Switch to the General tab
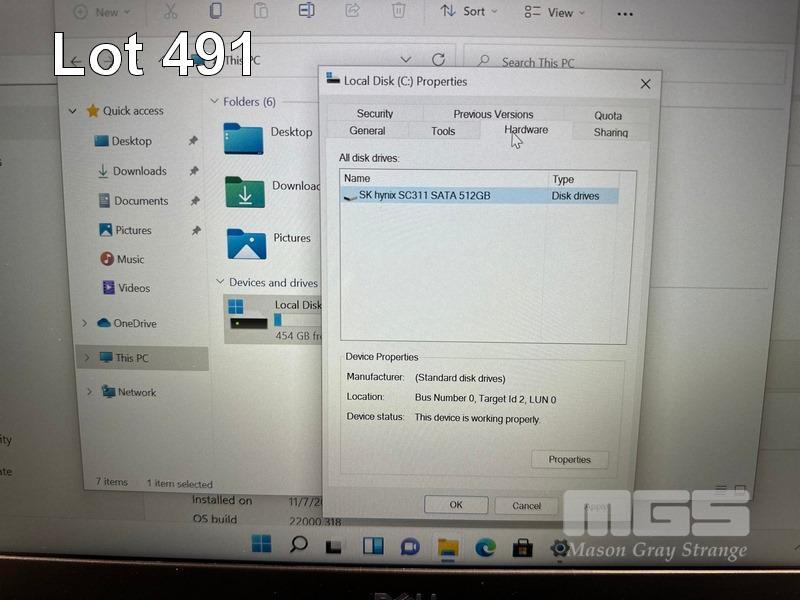 coord(367,131)
